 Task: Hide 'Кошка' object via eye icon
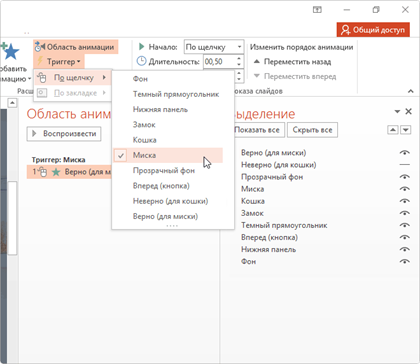(404, 201)
